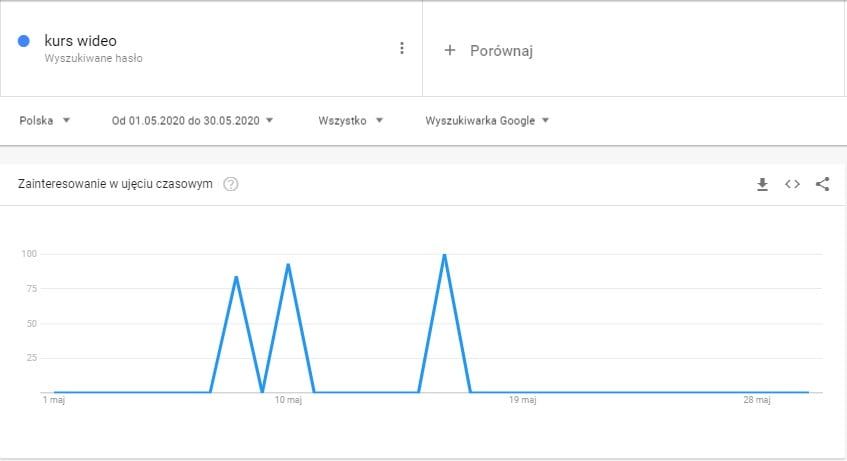Click the blue dot beside kurs wideo
The image size is (847, 461).
click(24, 41)
